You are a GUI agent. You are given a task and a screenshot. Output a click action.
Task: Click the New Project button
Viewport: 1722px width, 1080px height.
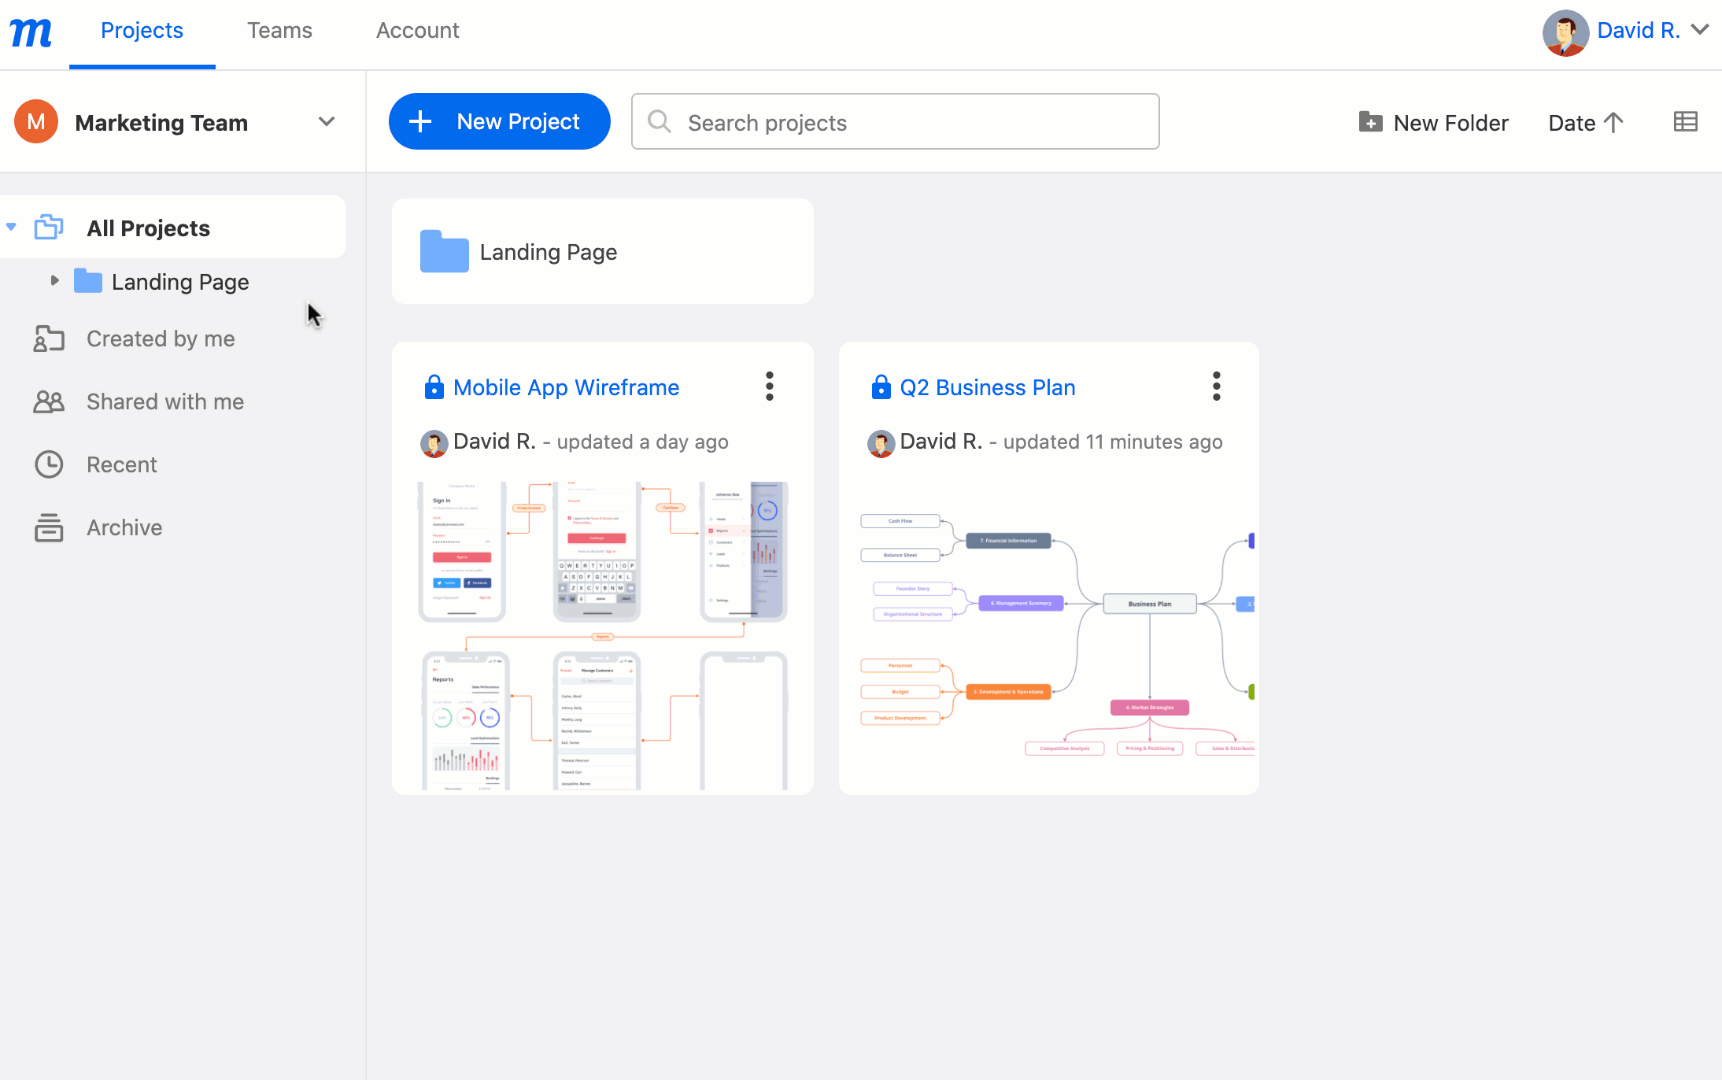pyautogui.click(x=499, y=121)
